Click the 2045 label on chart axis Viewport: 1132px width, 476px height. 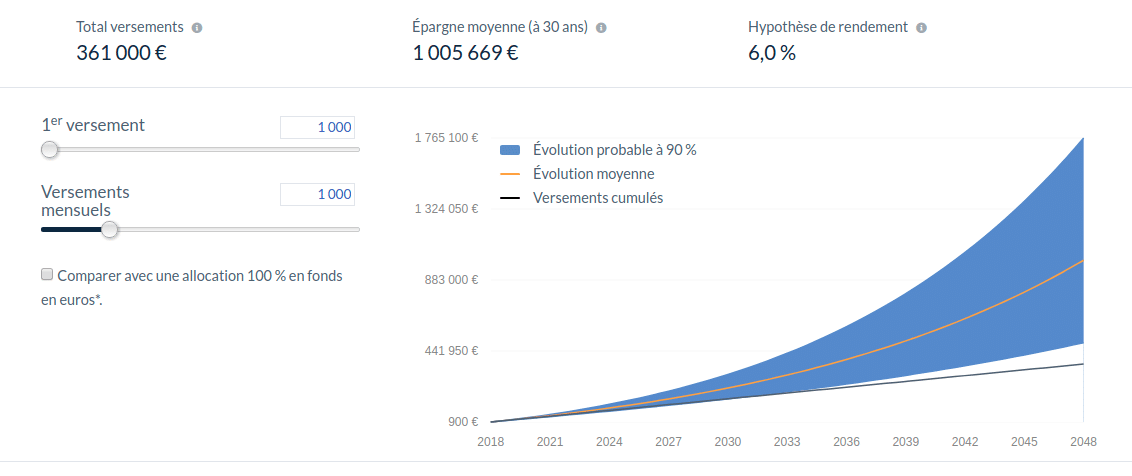click(1024, 442)
